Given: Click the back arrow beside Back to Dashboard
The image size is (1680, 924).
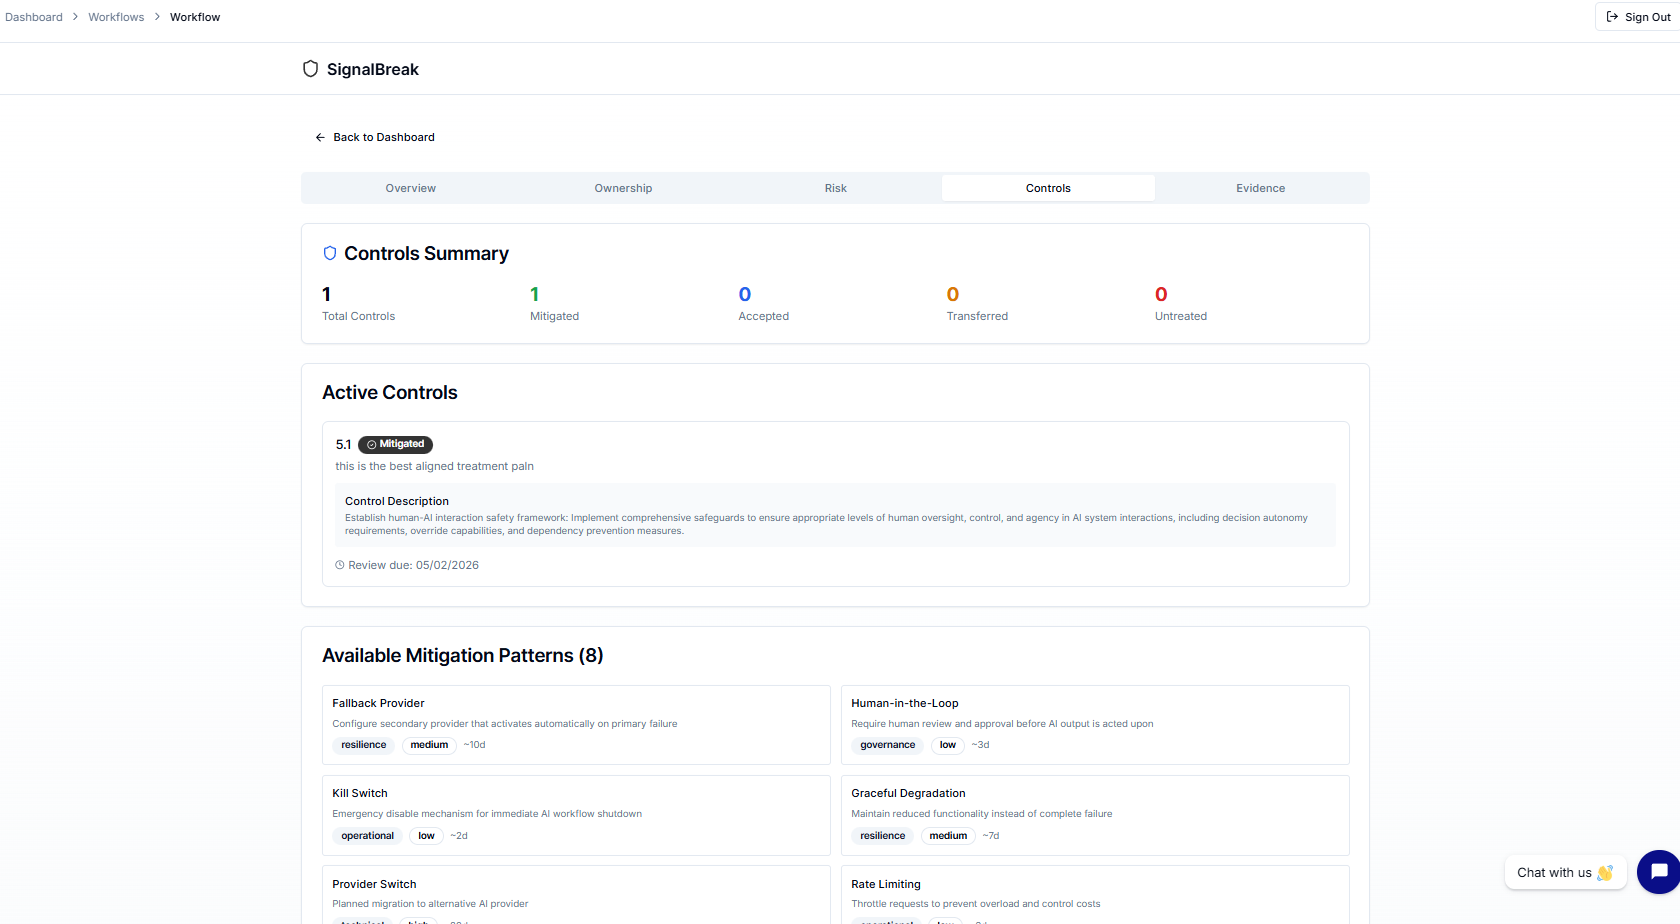Looking at the screenshot, I should (x=319, y=137).
